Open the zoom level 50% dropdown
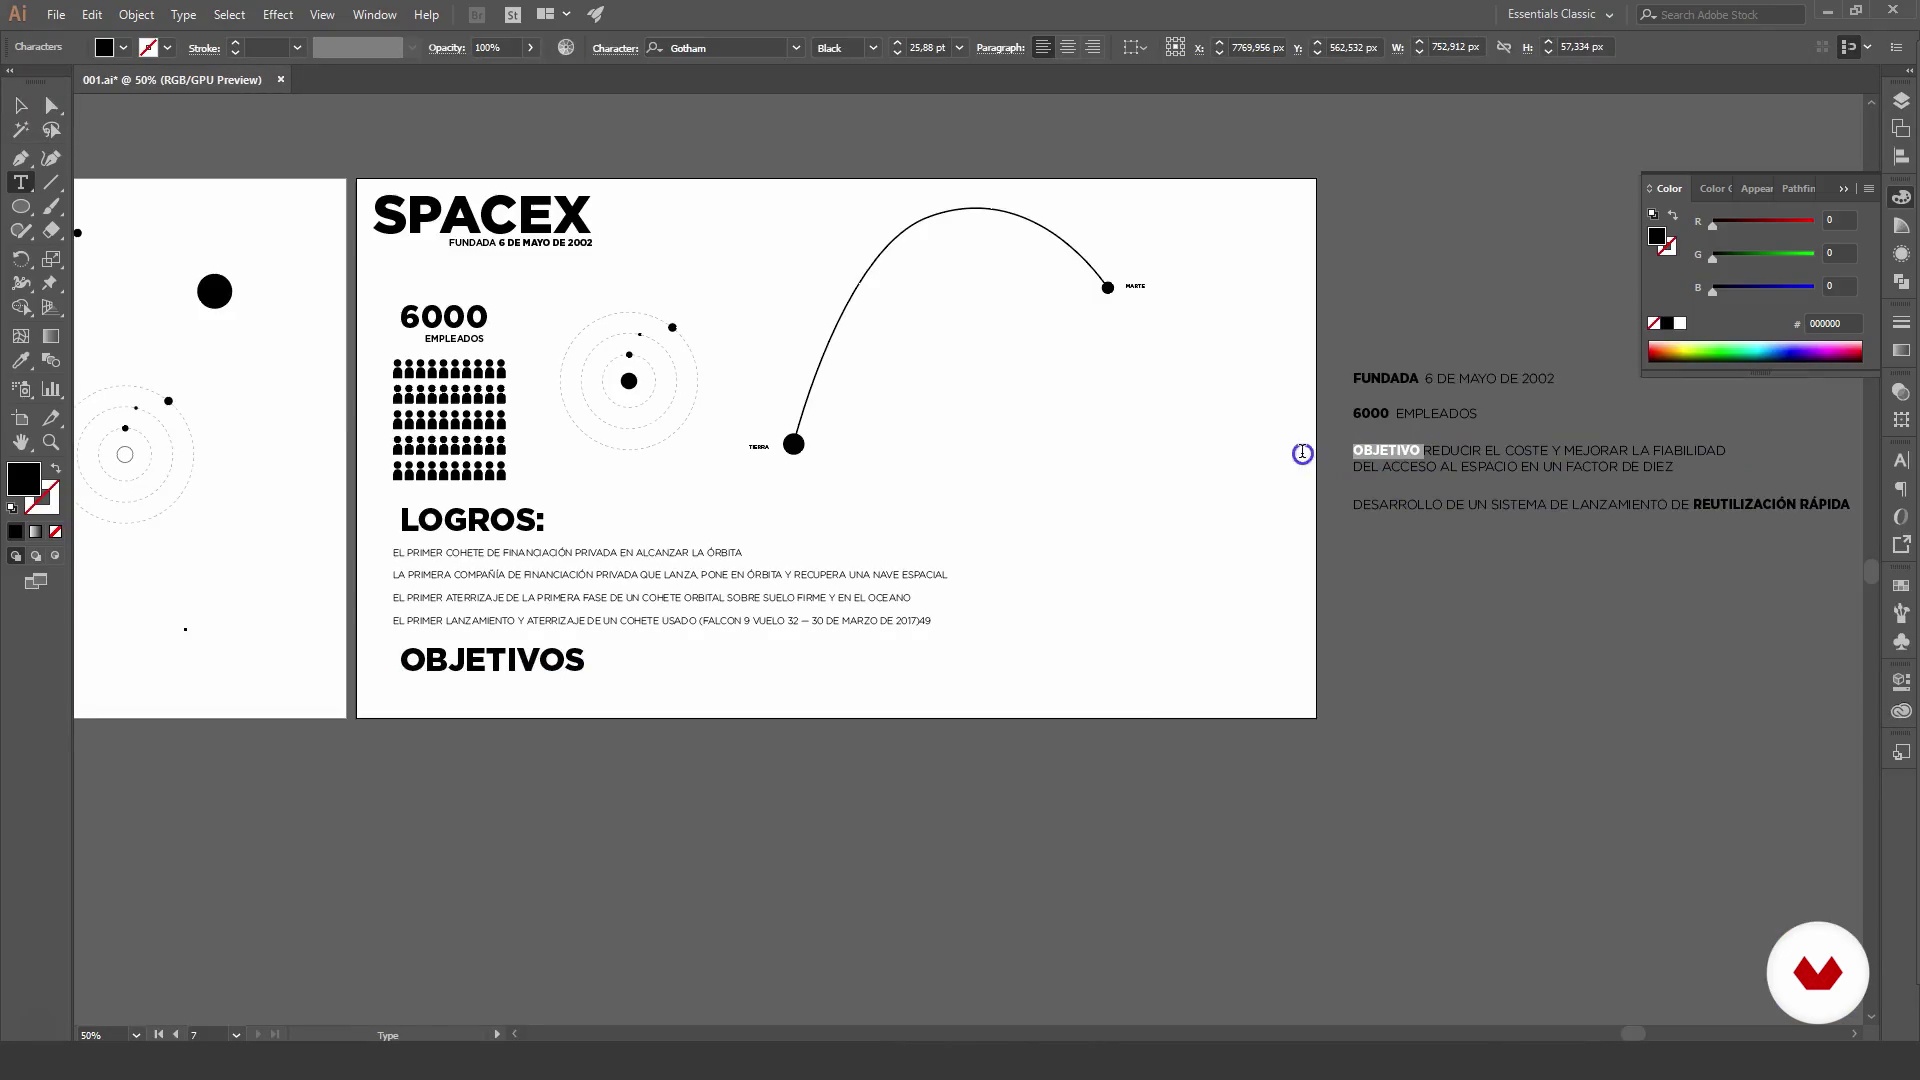The height and width of the screenshot is (1080, 1920). (x=136, y=1035)
